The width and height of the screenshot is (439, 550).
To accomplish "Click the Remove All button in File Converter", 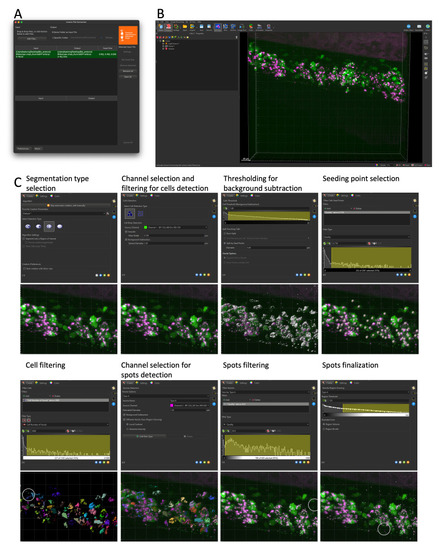I will 128,71.
